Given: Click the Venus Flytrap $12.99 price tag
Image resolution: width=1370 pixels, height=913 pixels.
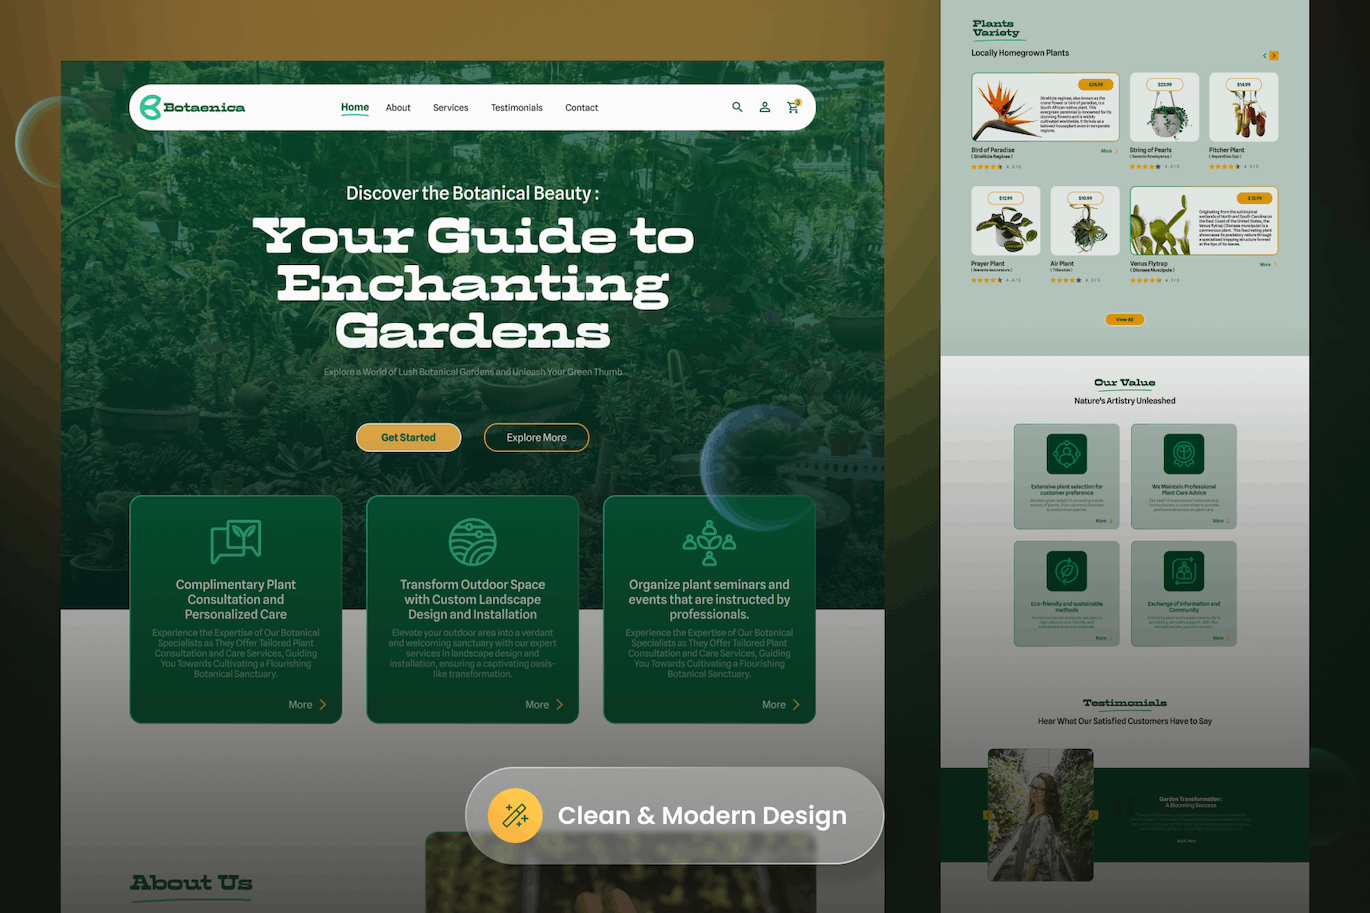Looking at the screenshot, I should click(x=1255, y=198).
